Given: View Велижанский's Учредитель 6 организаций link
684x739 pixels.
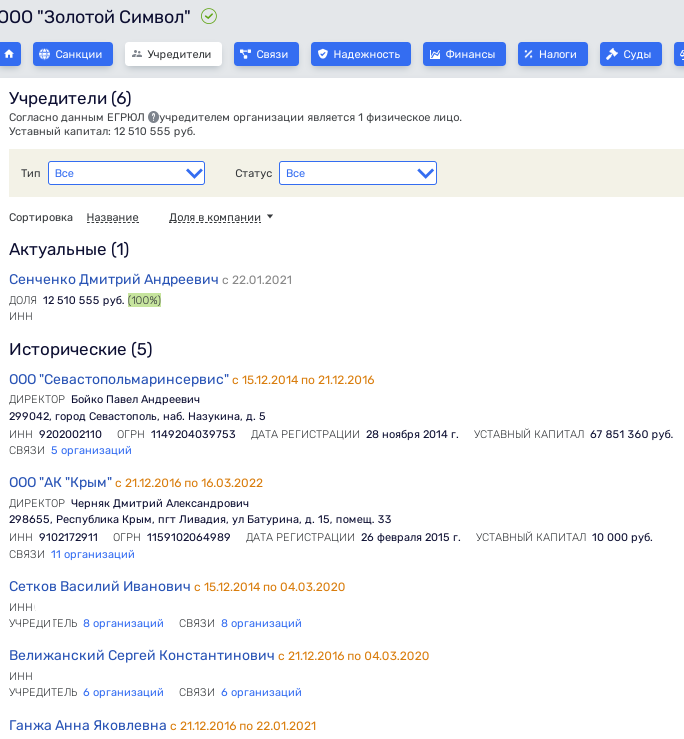Looking at the screenshot, I should pos(124,692).
